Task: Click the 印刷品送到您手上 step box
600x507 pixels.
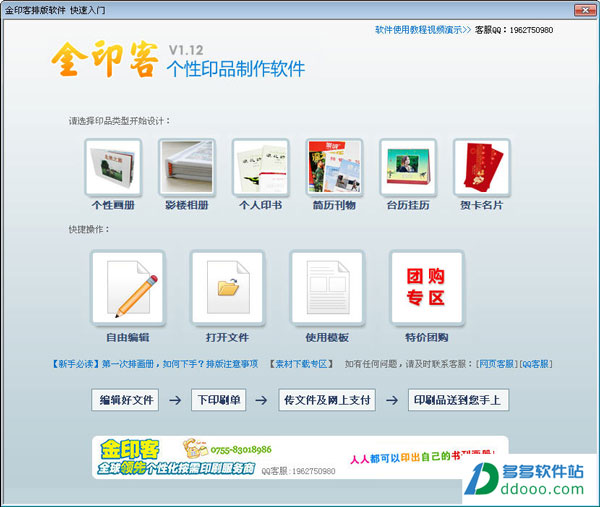Action: click(x=458, y=400)
